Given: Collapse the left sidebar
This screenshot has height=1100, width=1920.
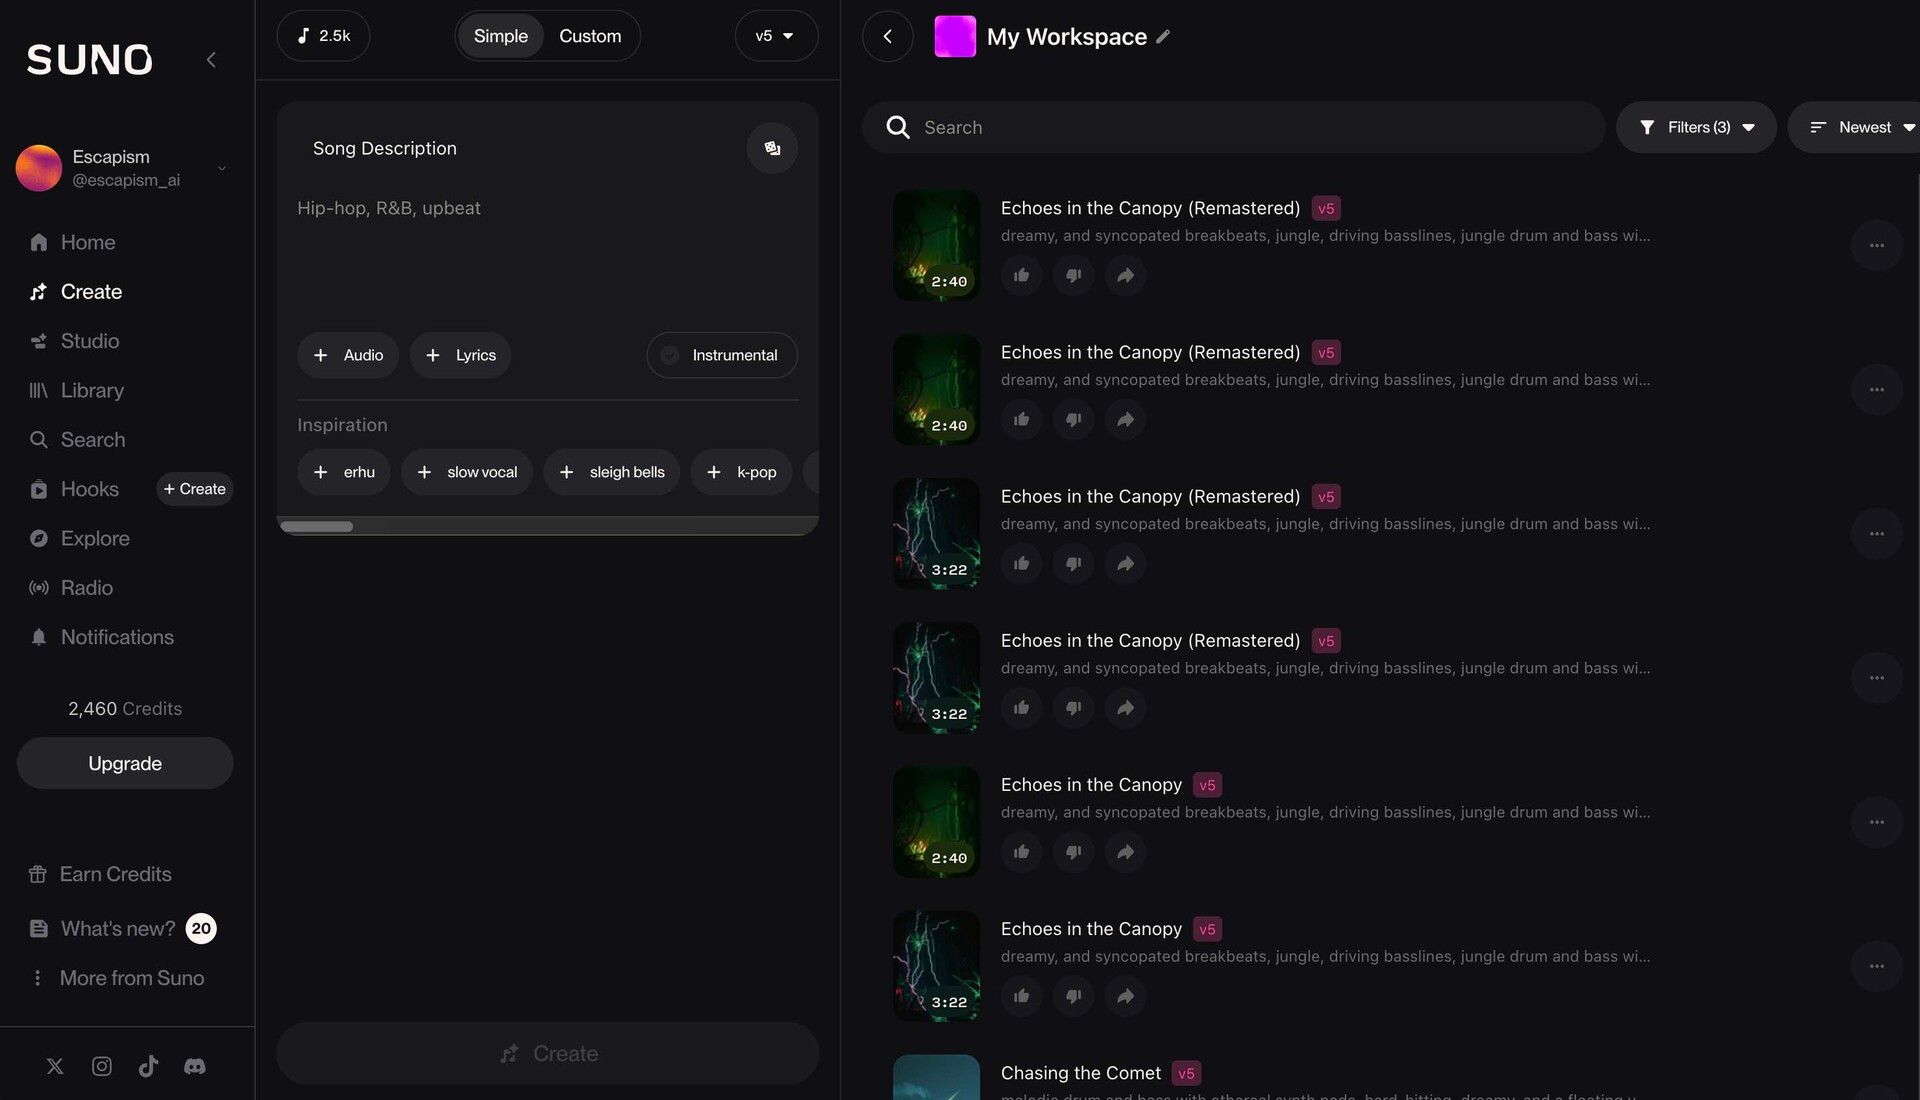Looking at the screenshot, I should [211, 60].
